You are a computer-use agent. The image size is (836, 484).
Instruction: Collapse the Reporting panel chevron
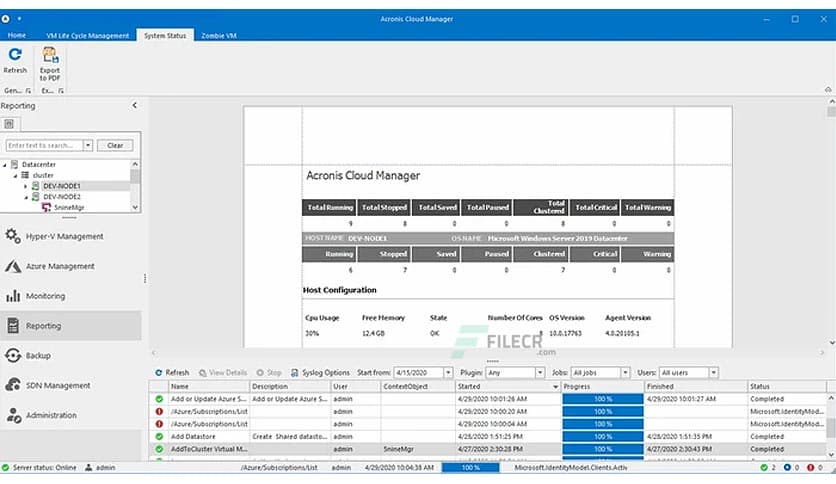click(x=134, y=106)
